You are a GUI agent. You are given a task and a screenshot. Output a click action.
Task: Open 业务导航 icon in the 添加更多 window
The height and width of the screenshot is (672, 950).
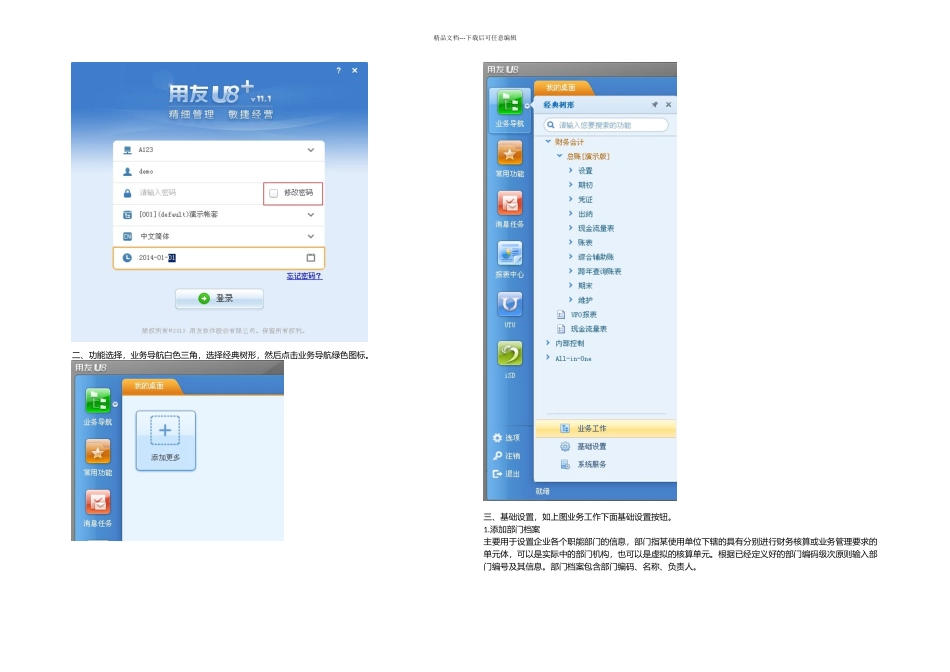pos(98,401)
